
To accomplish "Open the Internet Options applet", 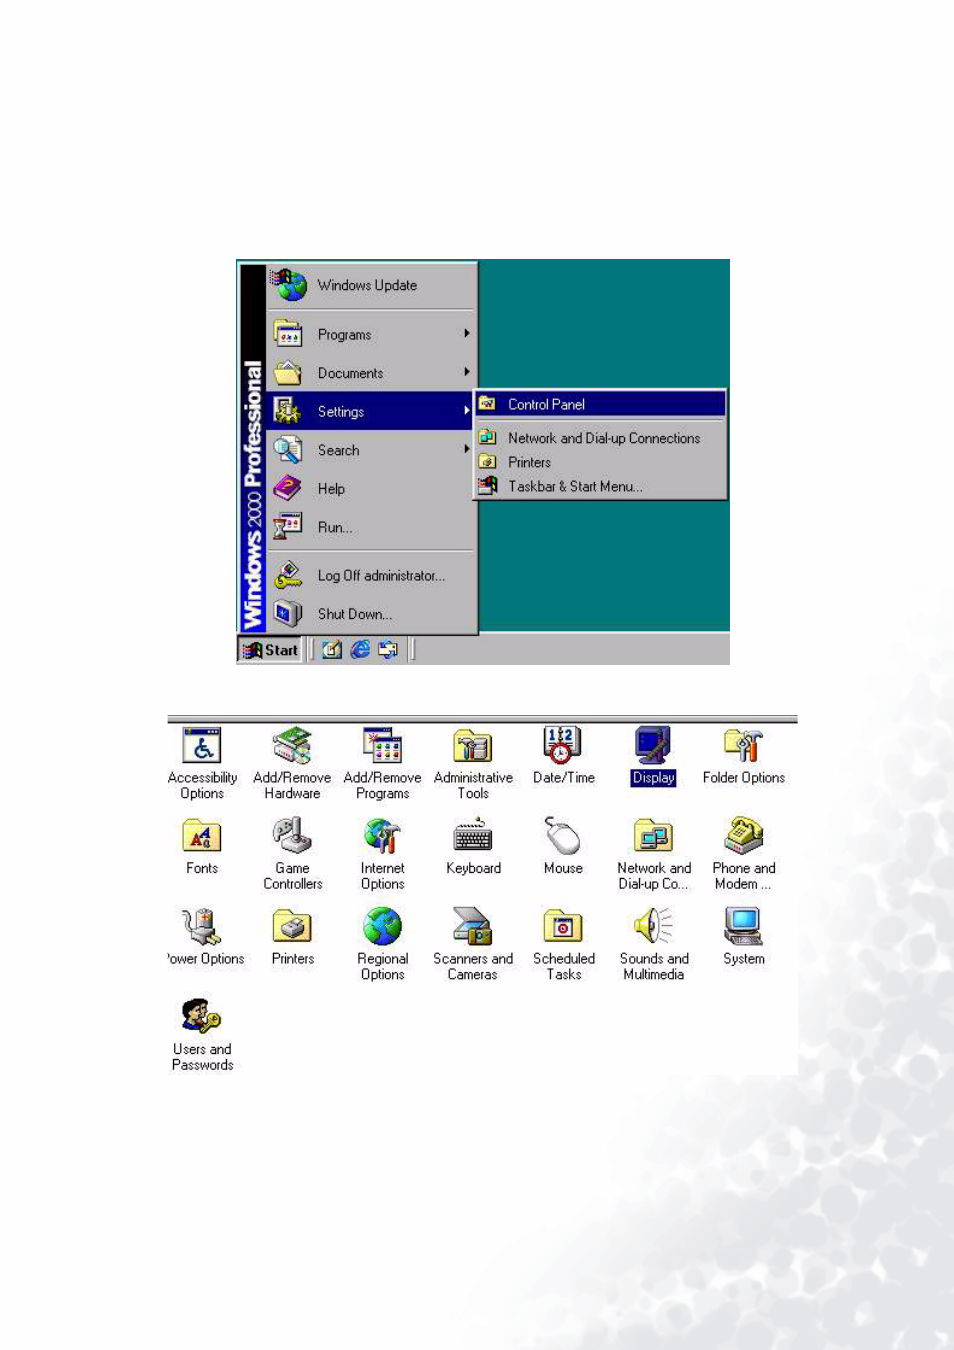I will point(383,854).
